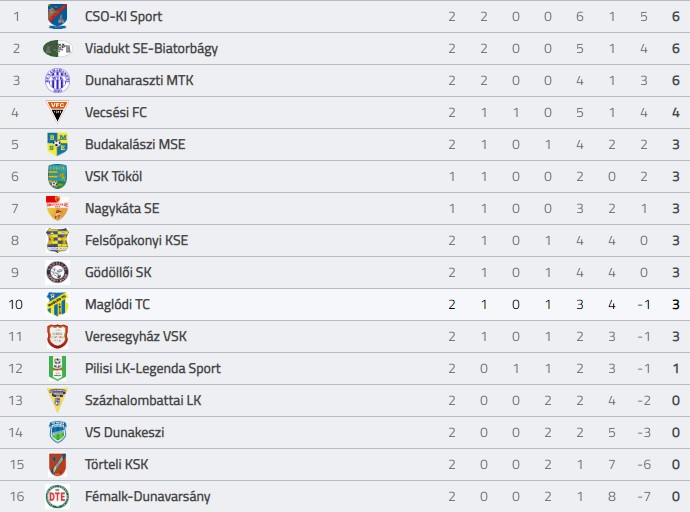Click the Gödöllői SK round emblem

tap(57, 272)
